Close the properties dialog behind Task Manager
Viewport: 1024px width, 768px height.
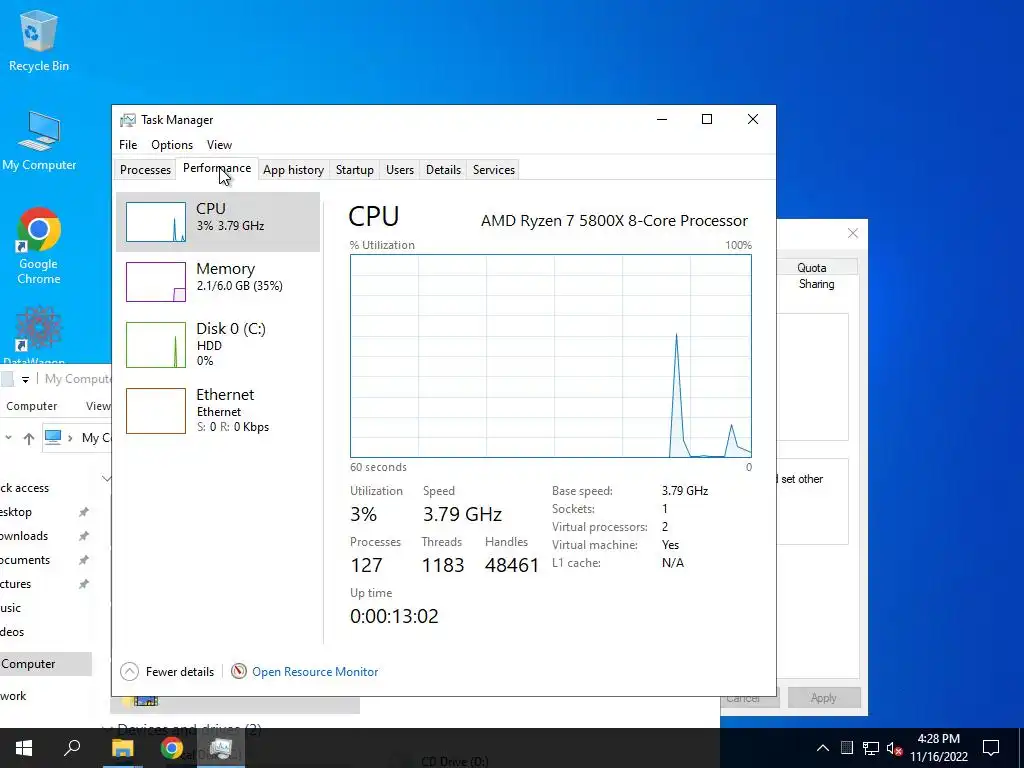tap(852, 233)
